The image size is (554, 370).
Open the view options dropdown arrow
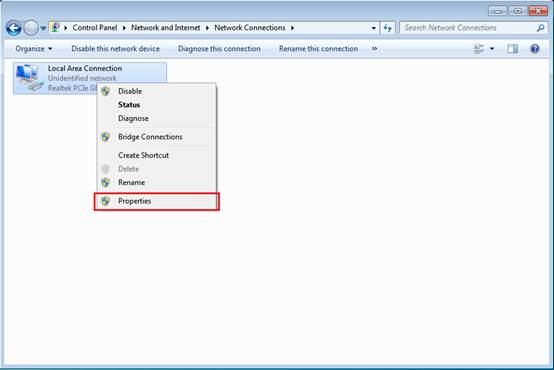click(x=492, y=49)
